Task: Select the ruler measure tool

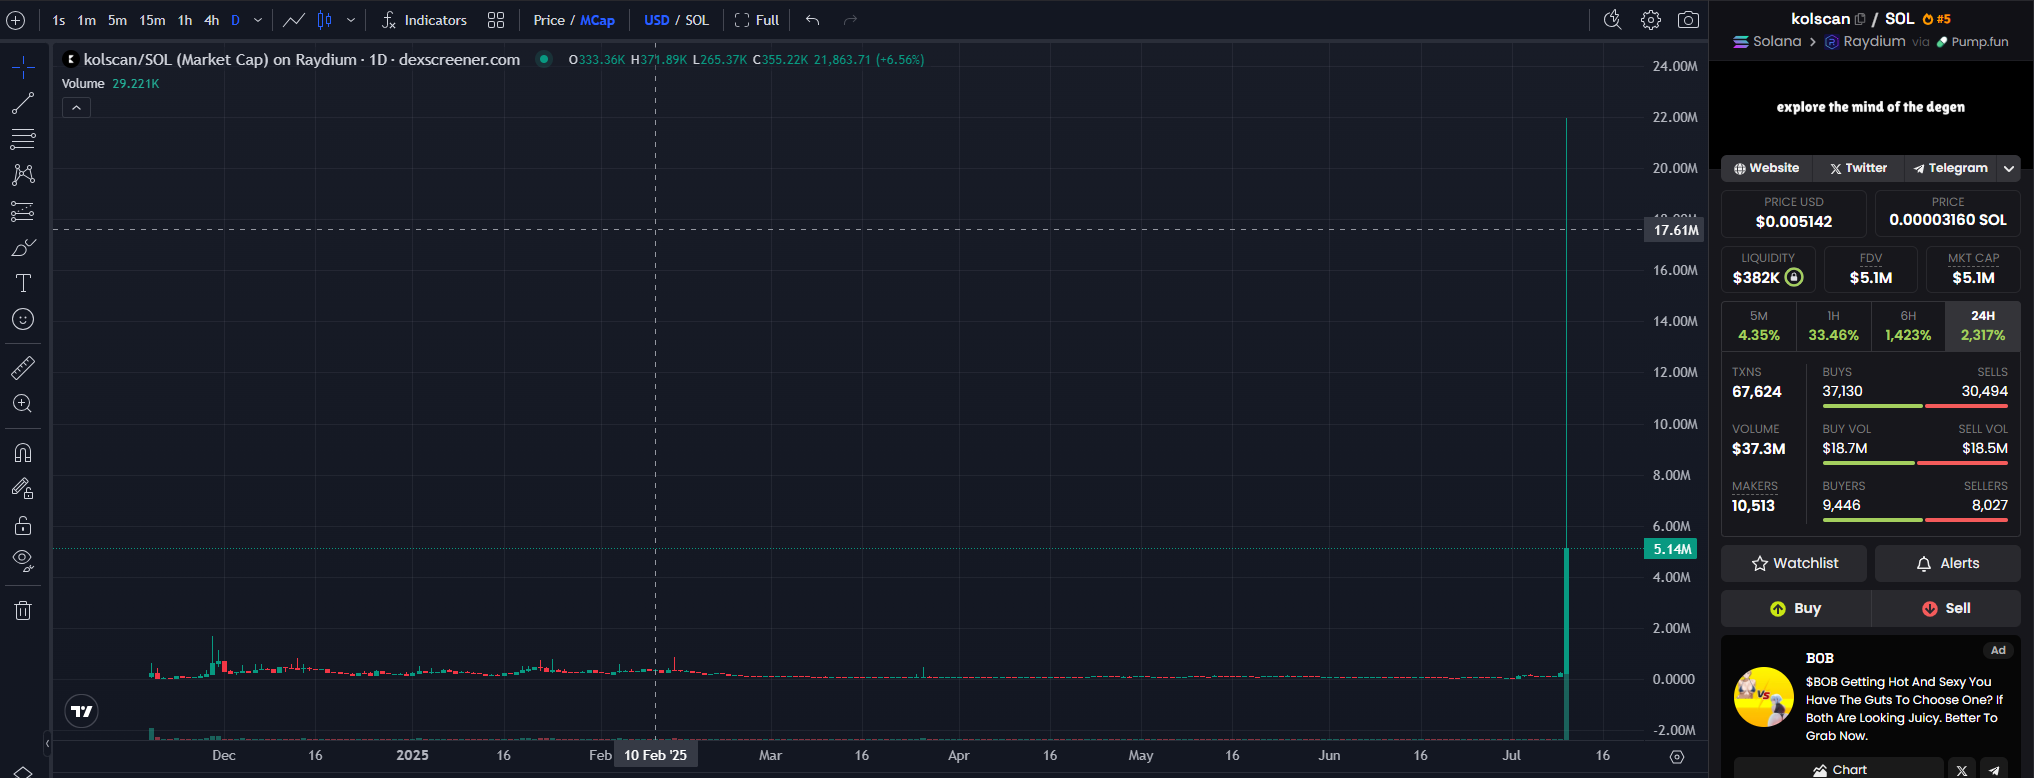Action: tap(23, 368)
